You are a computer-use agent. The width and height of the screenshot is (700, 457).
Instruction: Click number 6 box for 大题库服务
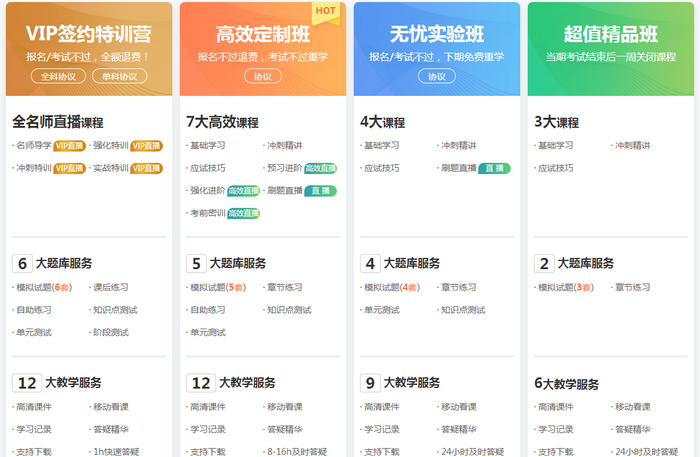pos(22,264)
